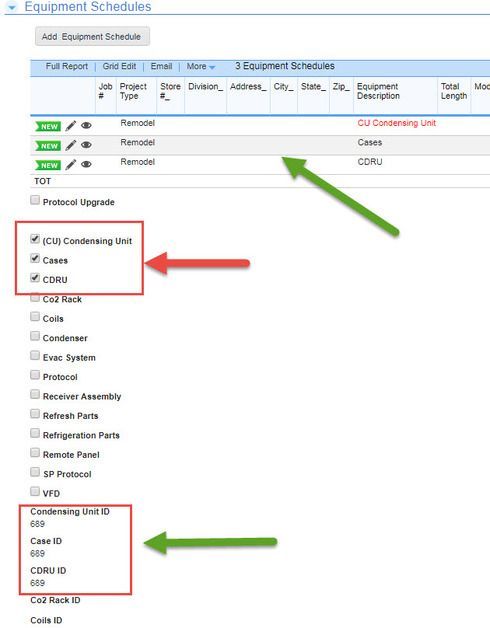Open the red CU Condensing Unit link
The image size is (490, 628).
[396, 123]
